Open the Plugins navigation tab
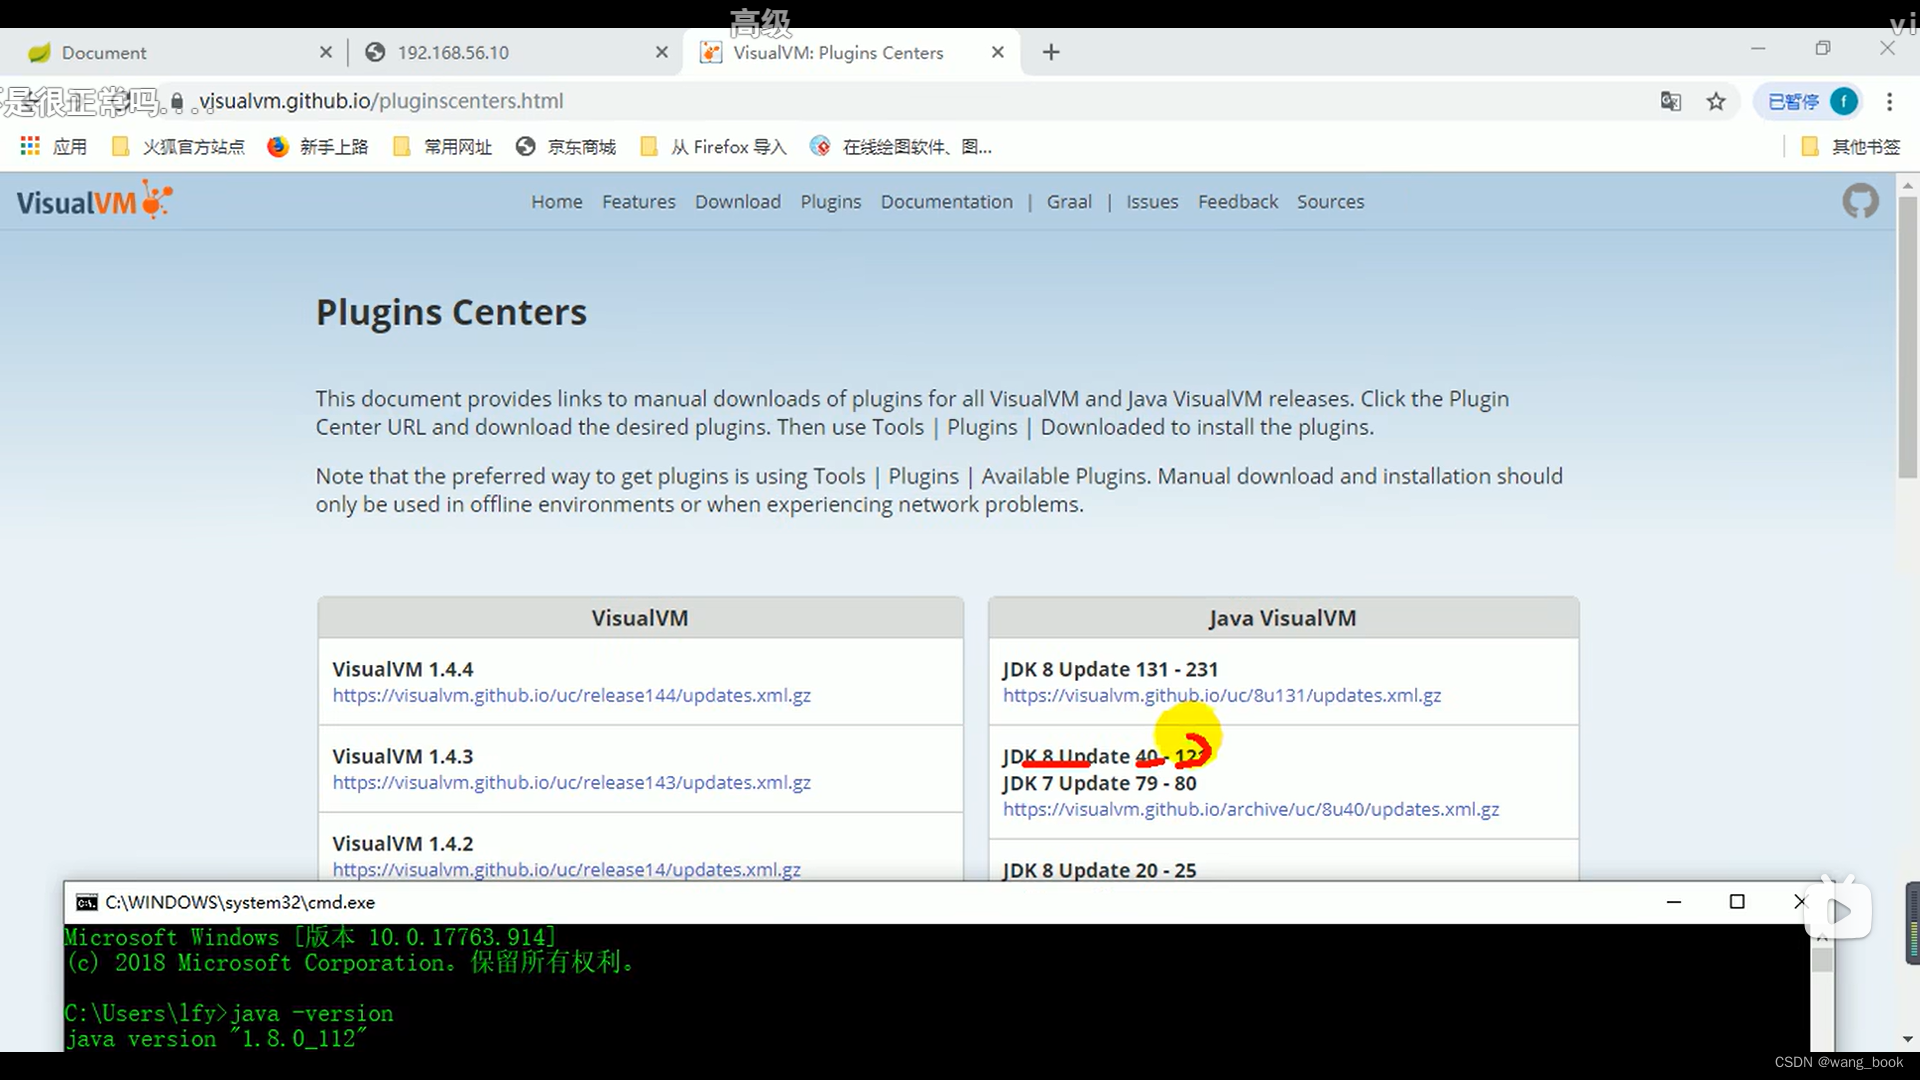The width and height of the screenshot is (1920, 1080). point(831,202)
